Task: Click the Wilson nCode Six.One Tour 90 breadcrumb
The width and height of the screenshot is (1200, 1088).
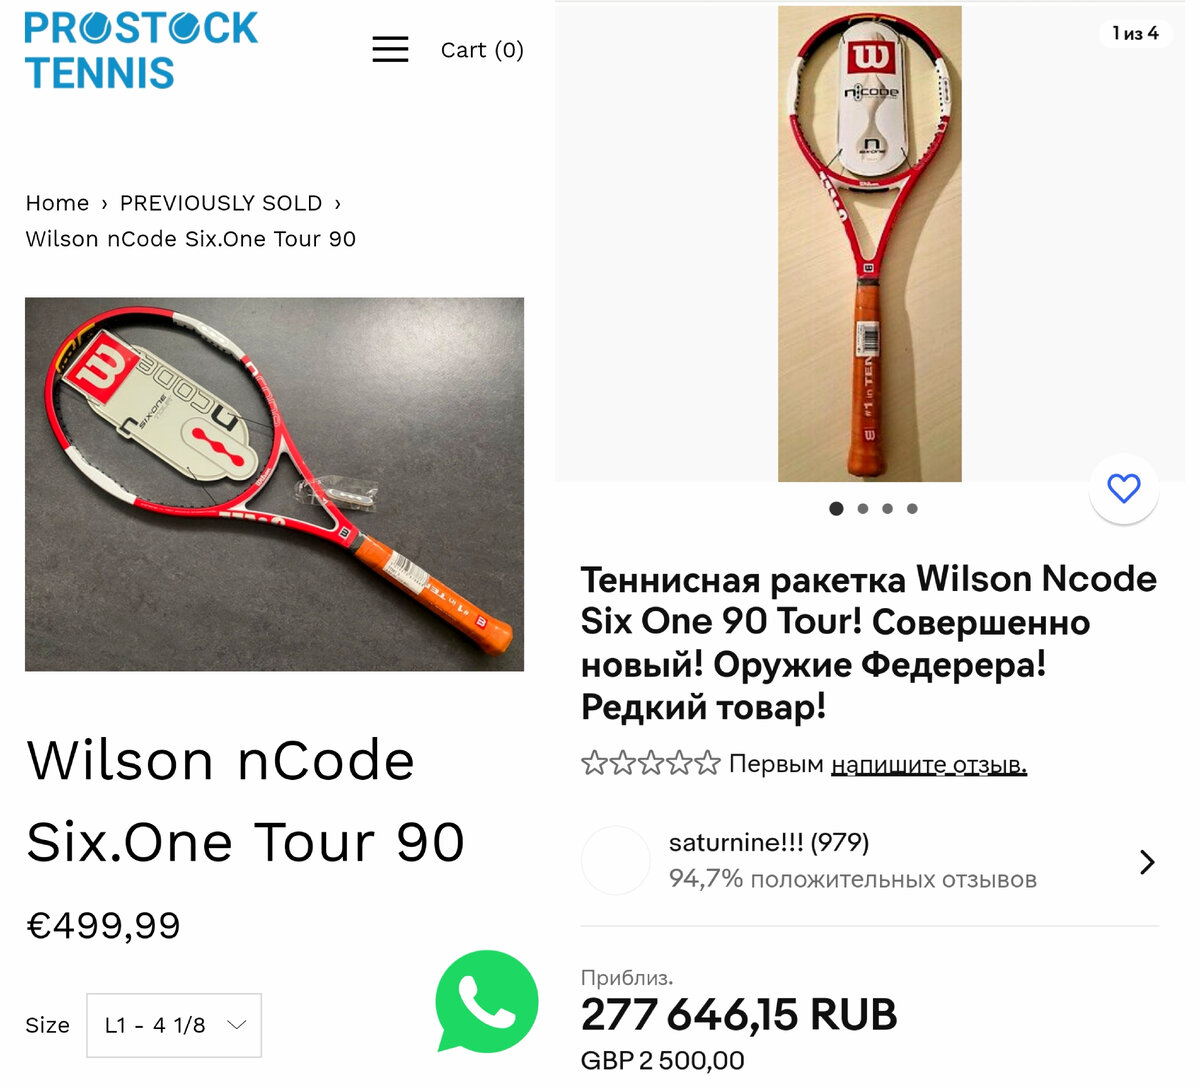Action: 191,239
